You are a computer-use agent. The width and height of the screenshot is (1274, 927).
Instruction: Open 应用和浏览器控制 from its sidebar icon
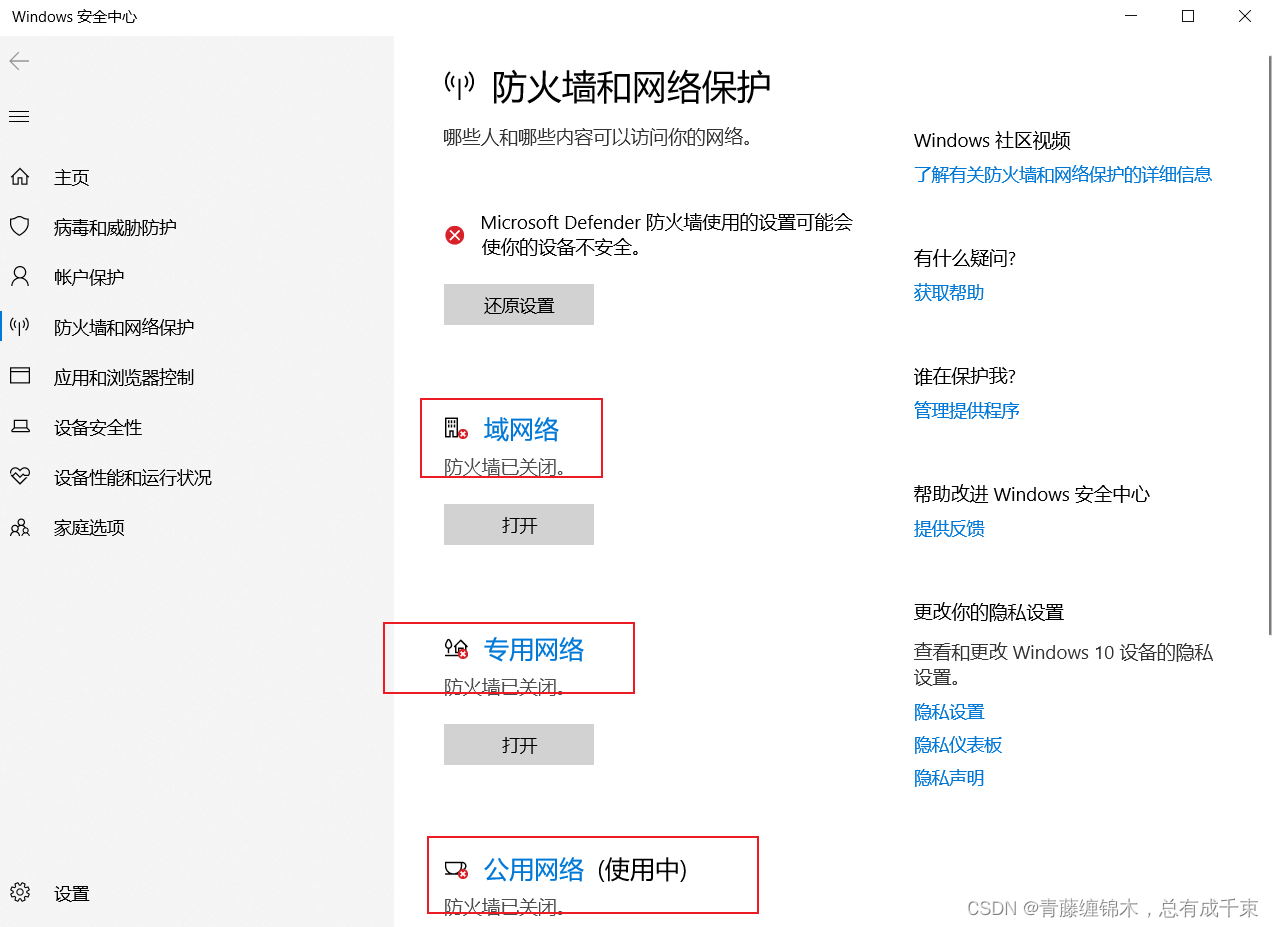point(20,376)
